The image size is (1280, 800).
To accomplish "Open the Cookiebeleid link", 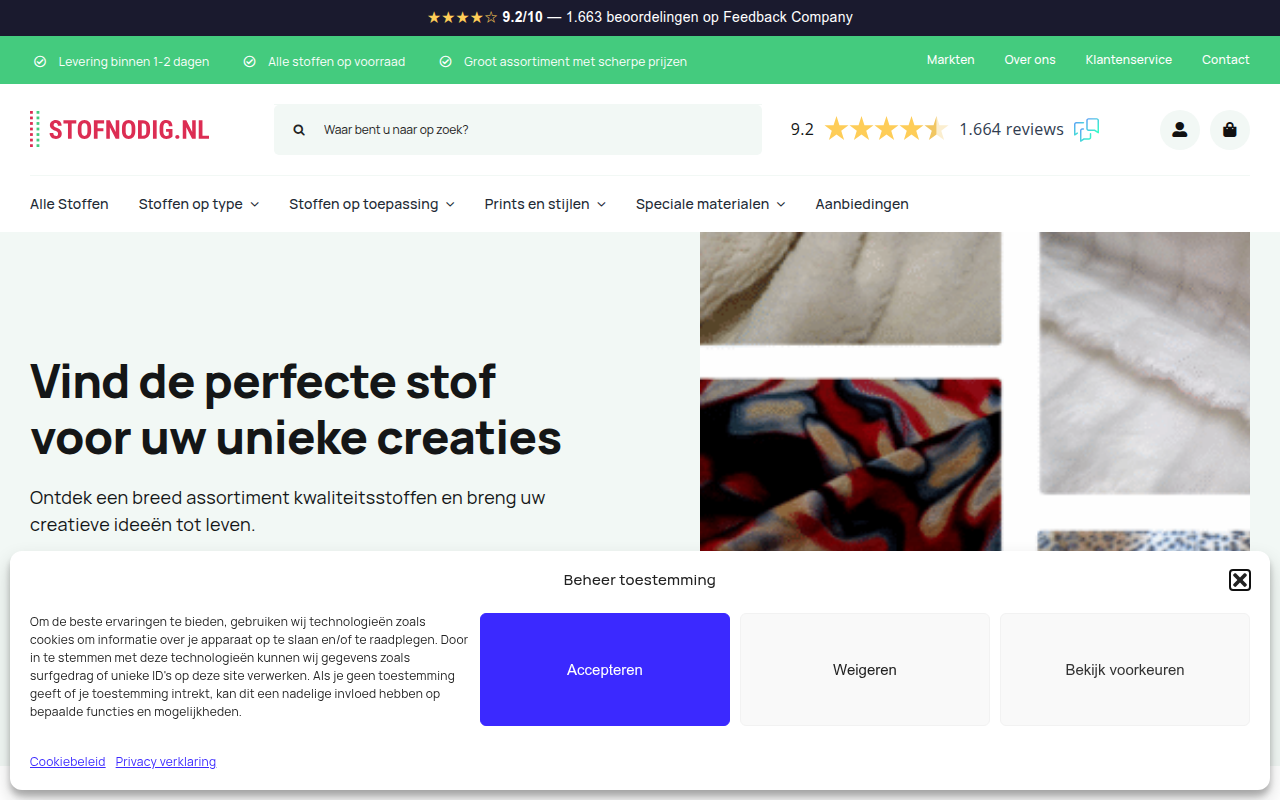I will point(68,762).
